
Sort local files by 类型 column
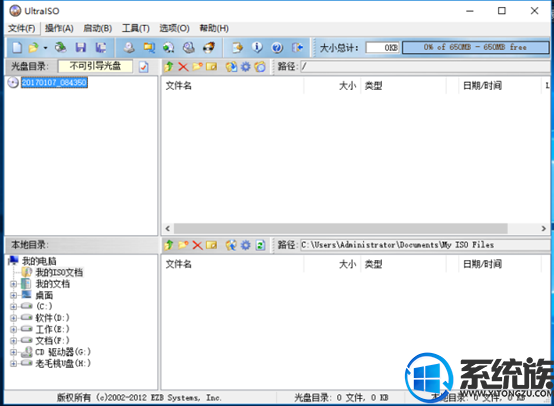[x=403, y=264]
